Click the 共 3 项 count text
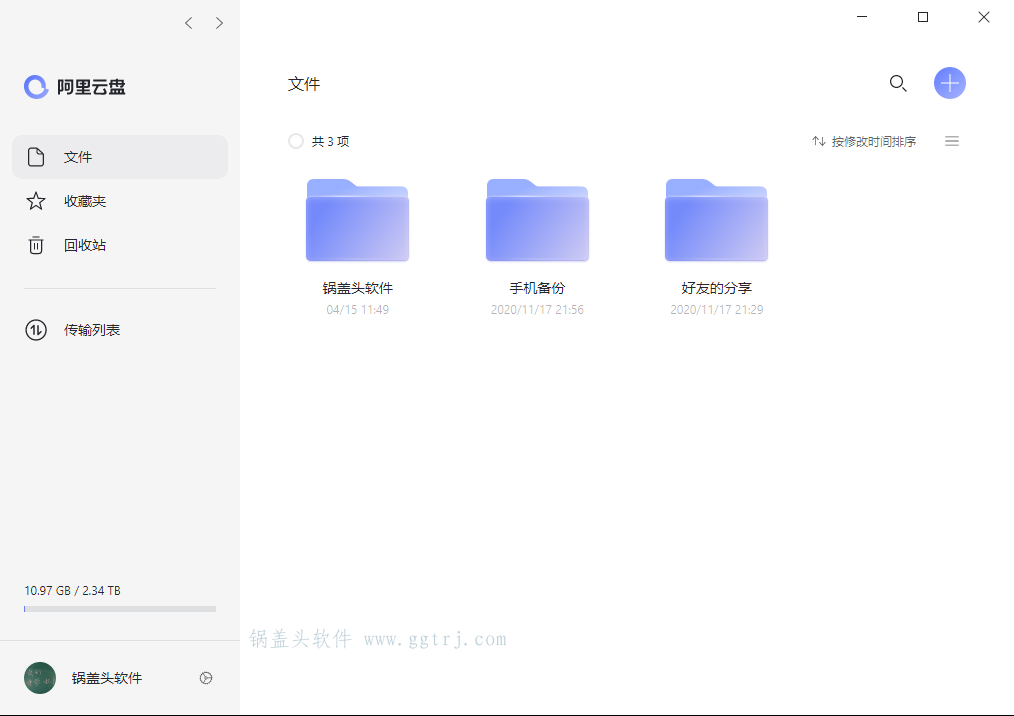The image size is (1014, 716). tap(330, 141)
